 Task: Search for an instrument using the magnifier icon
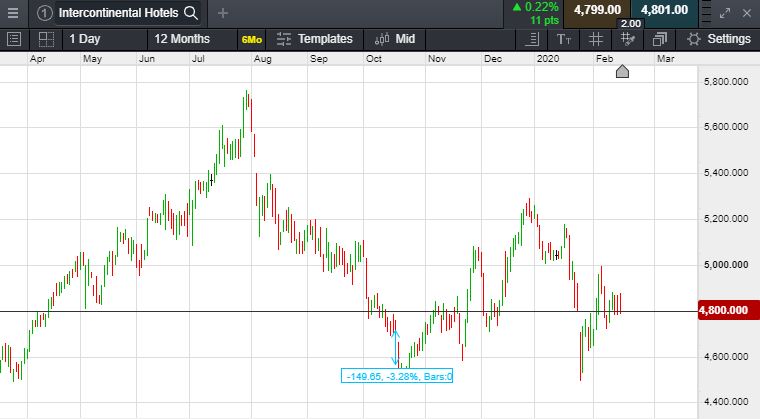191,13
